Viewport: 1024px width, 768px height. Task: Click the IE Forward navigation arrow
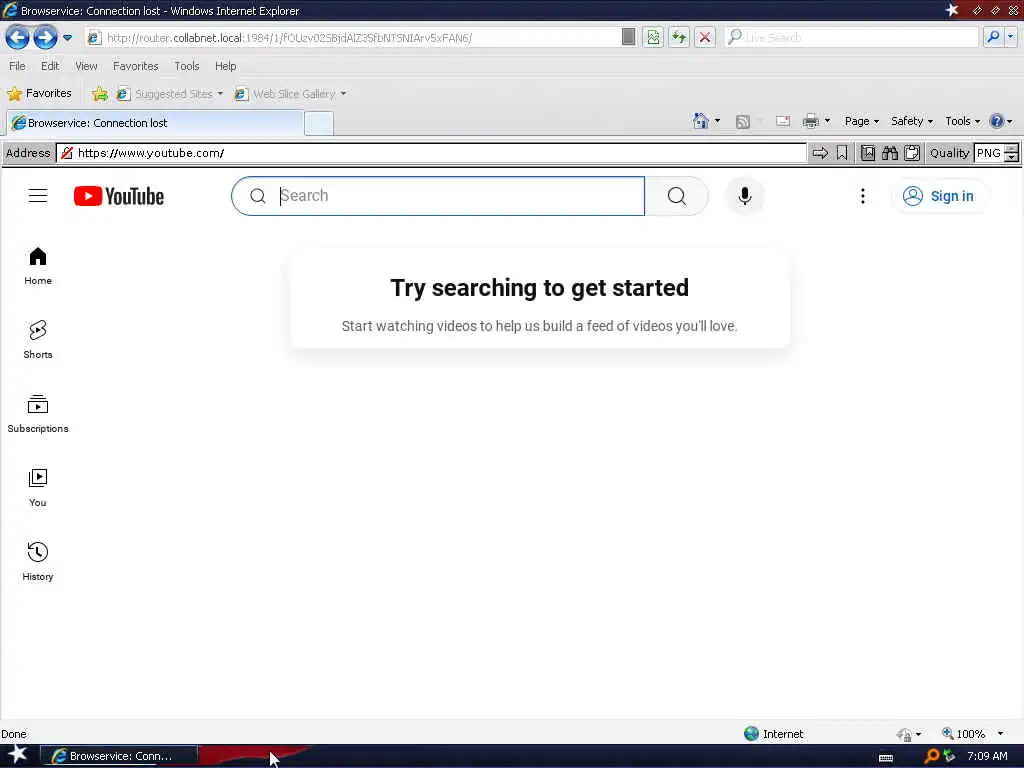(45, 37)
